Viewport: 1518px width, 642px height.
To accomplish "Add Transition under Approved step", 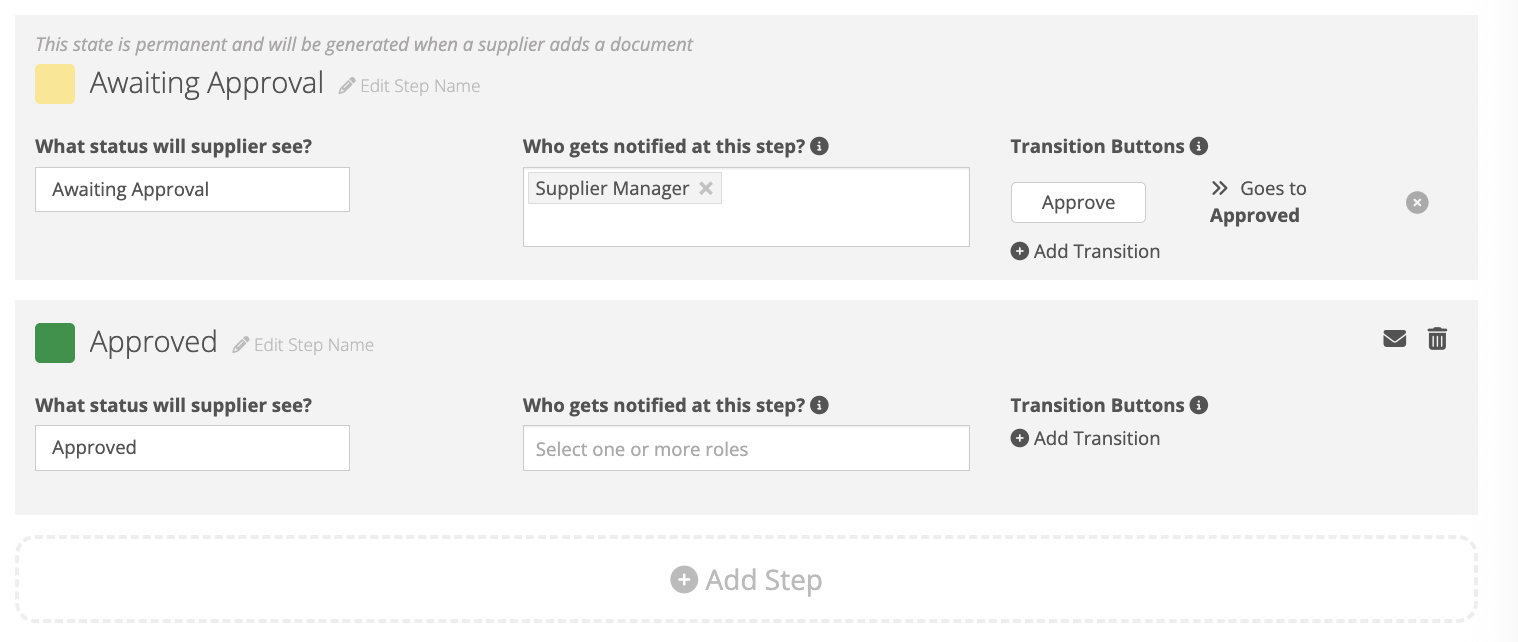I will coord(1085,438).
